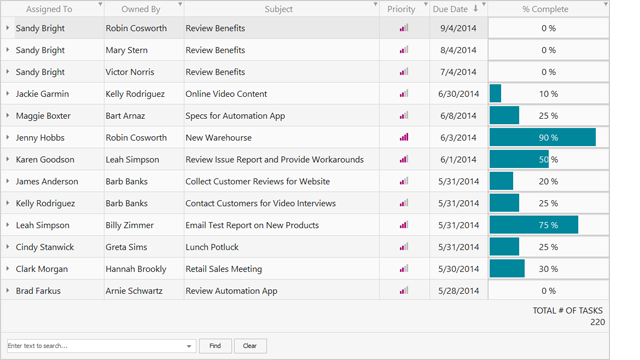Expand the Jackie Garmin row
The width and height of the screenshot is (640, 360).
pyautogui.click(x=7, y=93)
